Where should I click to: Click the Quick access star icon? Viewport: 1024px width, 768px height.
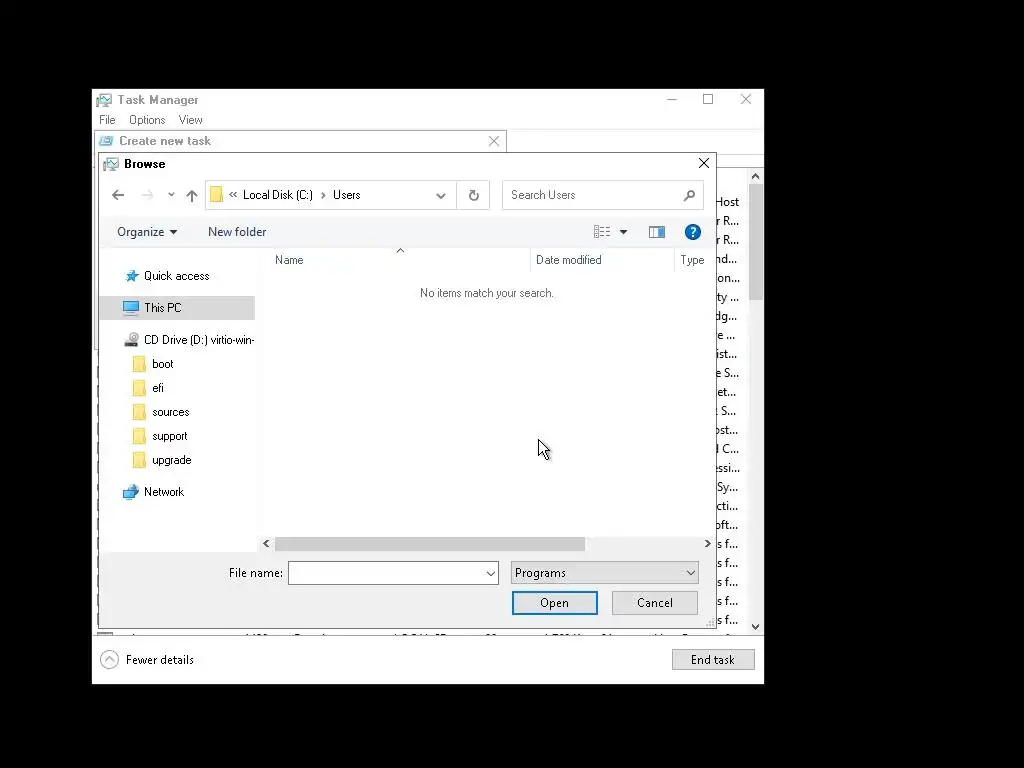point(132,276)
